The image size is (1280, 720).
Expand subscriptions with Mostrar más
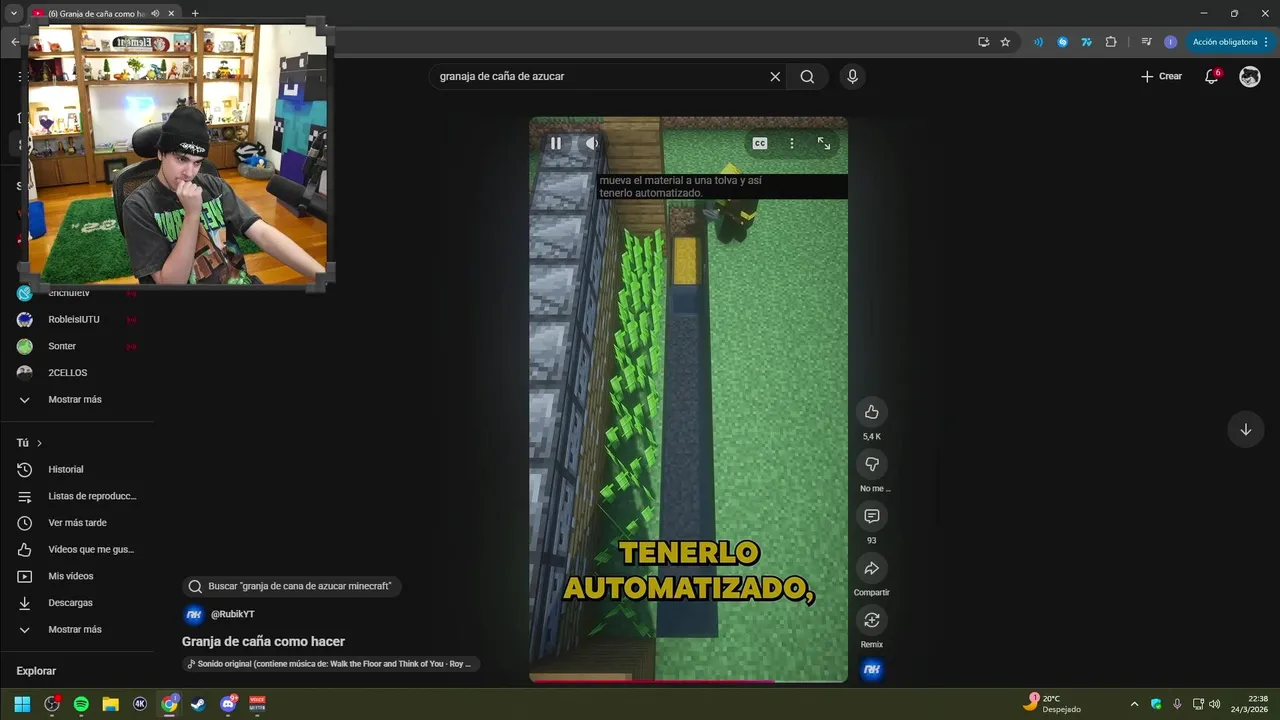77,399
